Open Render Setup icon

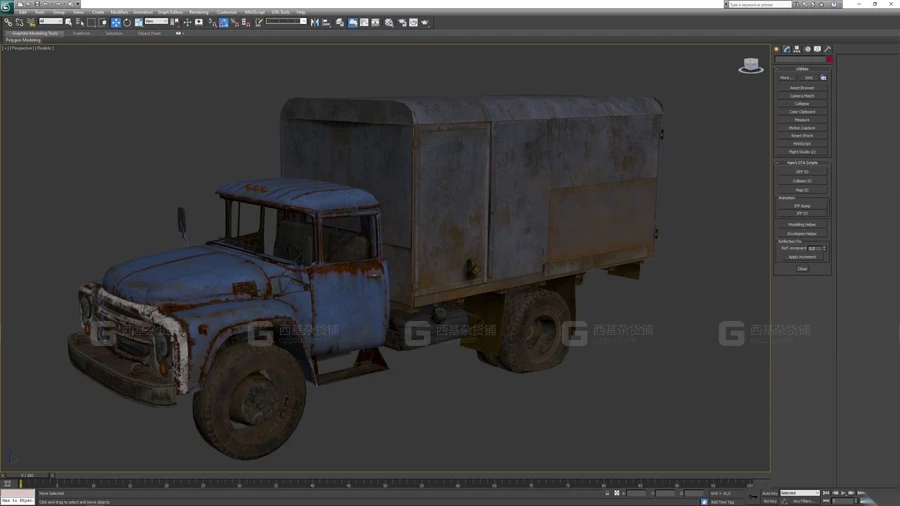(x=402, y=22)
